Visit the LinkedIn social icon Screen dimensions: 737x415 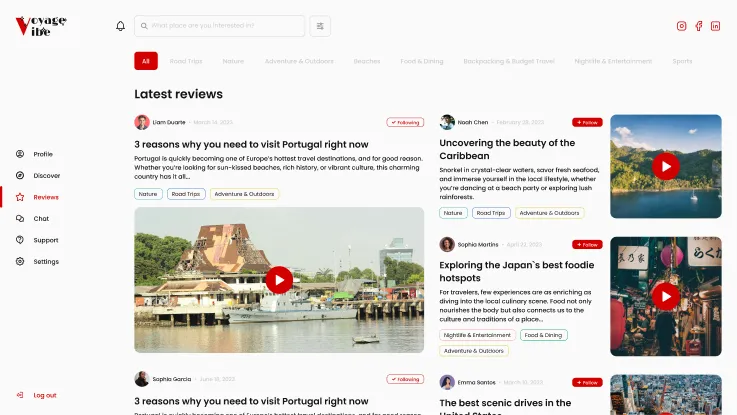[x=715, y=26]
